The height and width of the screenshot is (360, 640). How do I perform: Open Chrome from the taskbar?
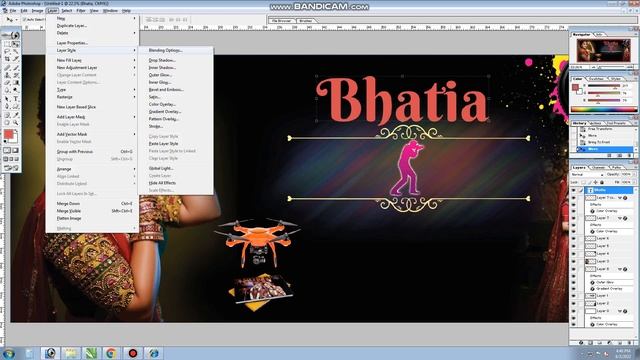click(111, 353)
